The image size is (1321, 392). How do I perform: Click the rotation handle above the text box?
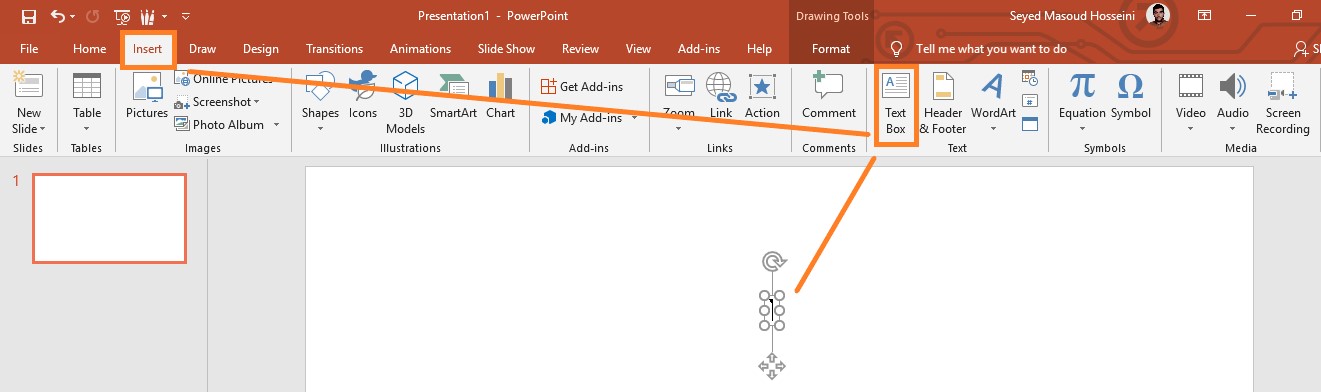[773, 262]
